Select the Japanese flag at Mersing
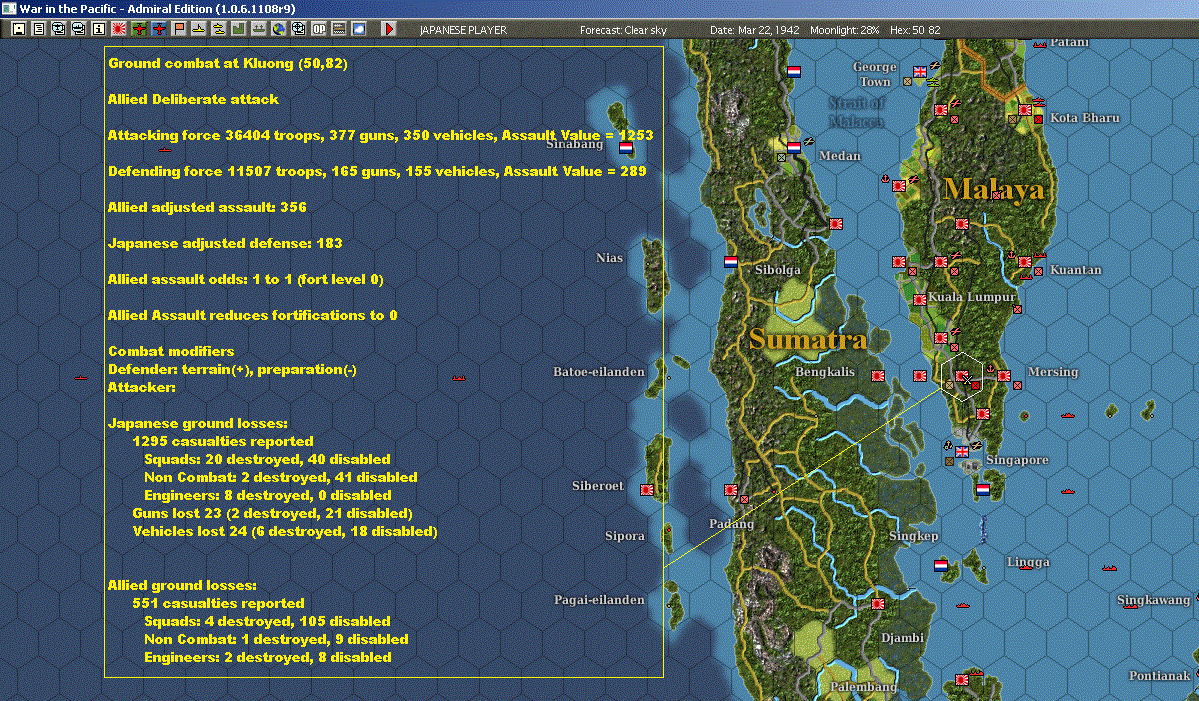The width and height of the screenshot is (1199, 701). [1004, 375]
